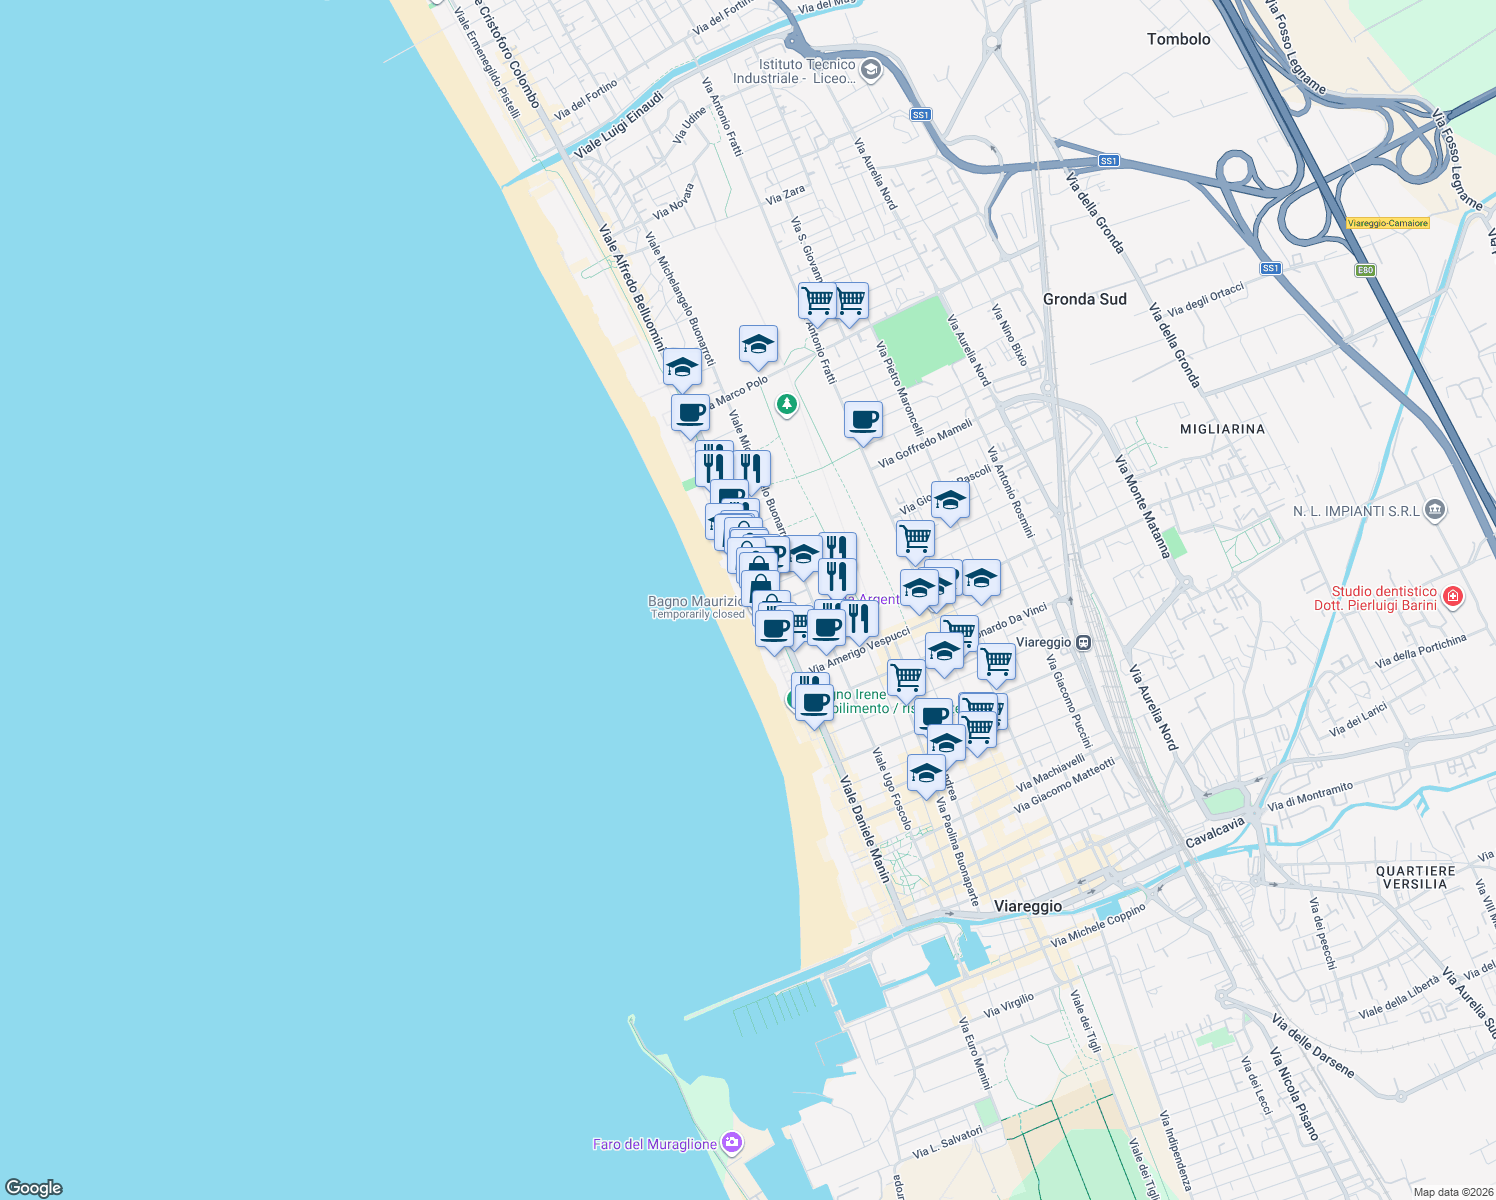Image resolution: width=1496 pixels, height=1200 pixels.
Task: Click the Via della Portichina label
Action: click(1421, 651)
